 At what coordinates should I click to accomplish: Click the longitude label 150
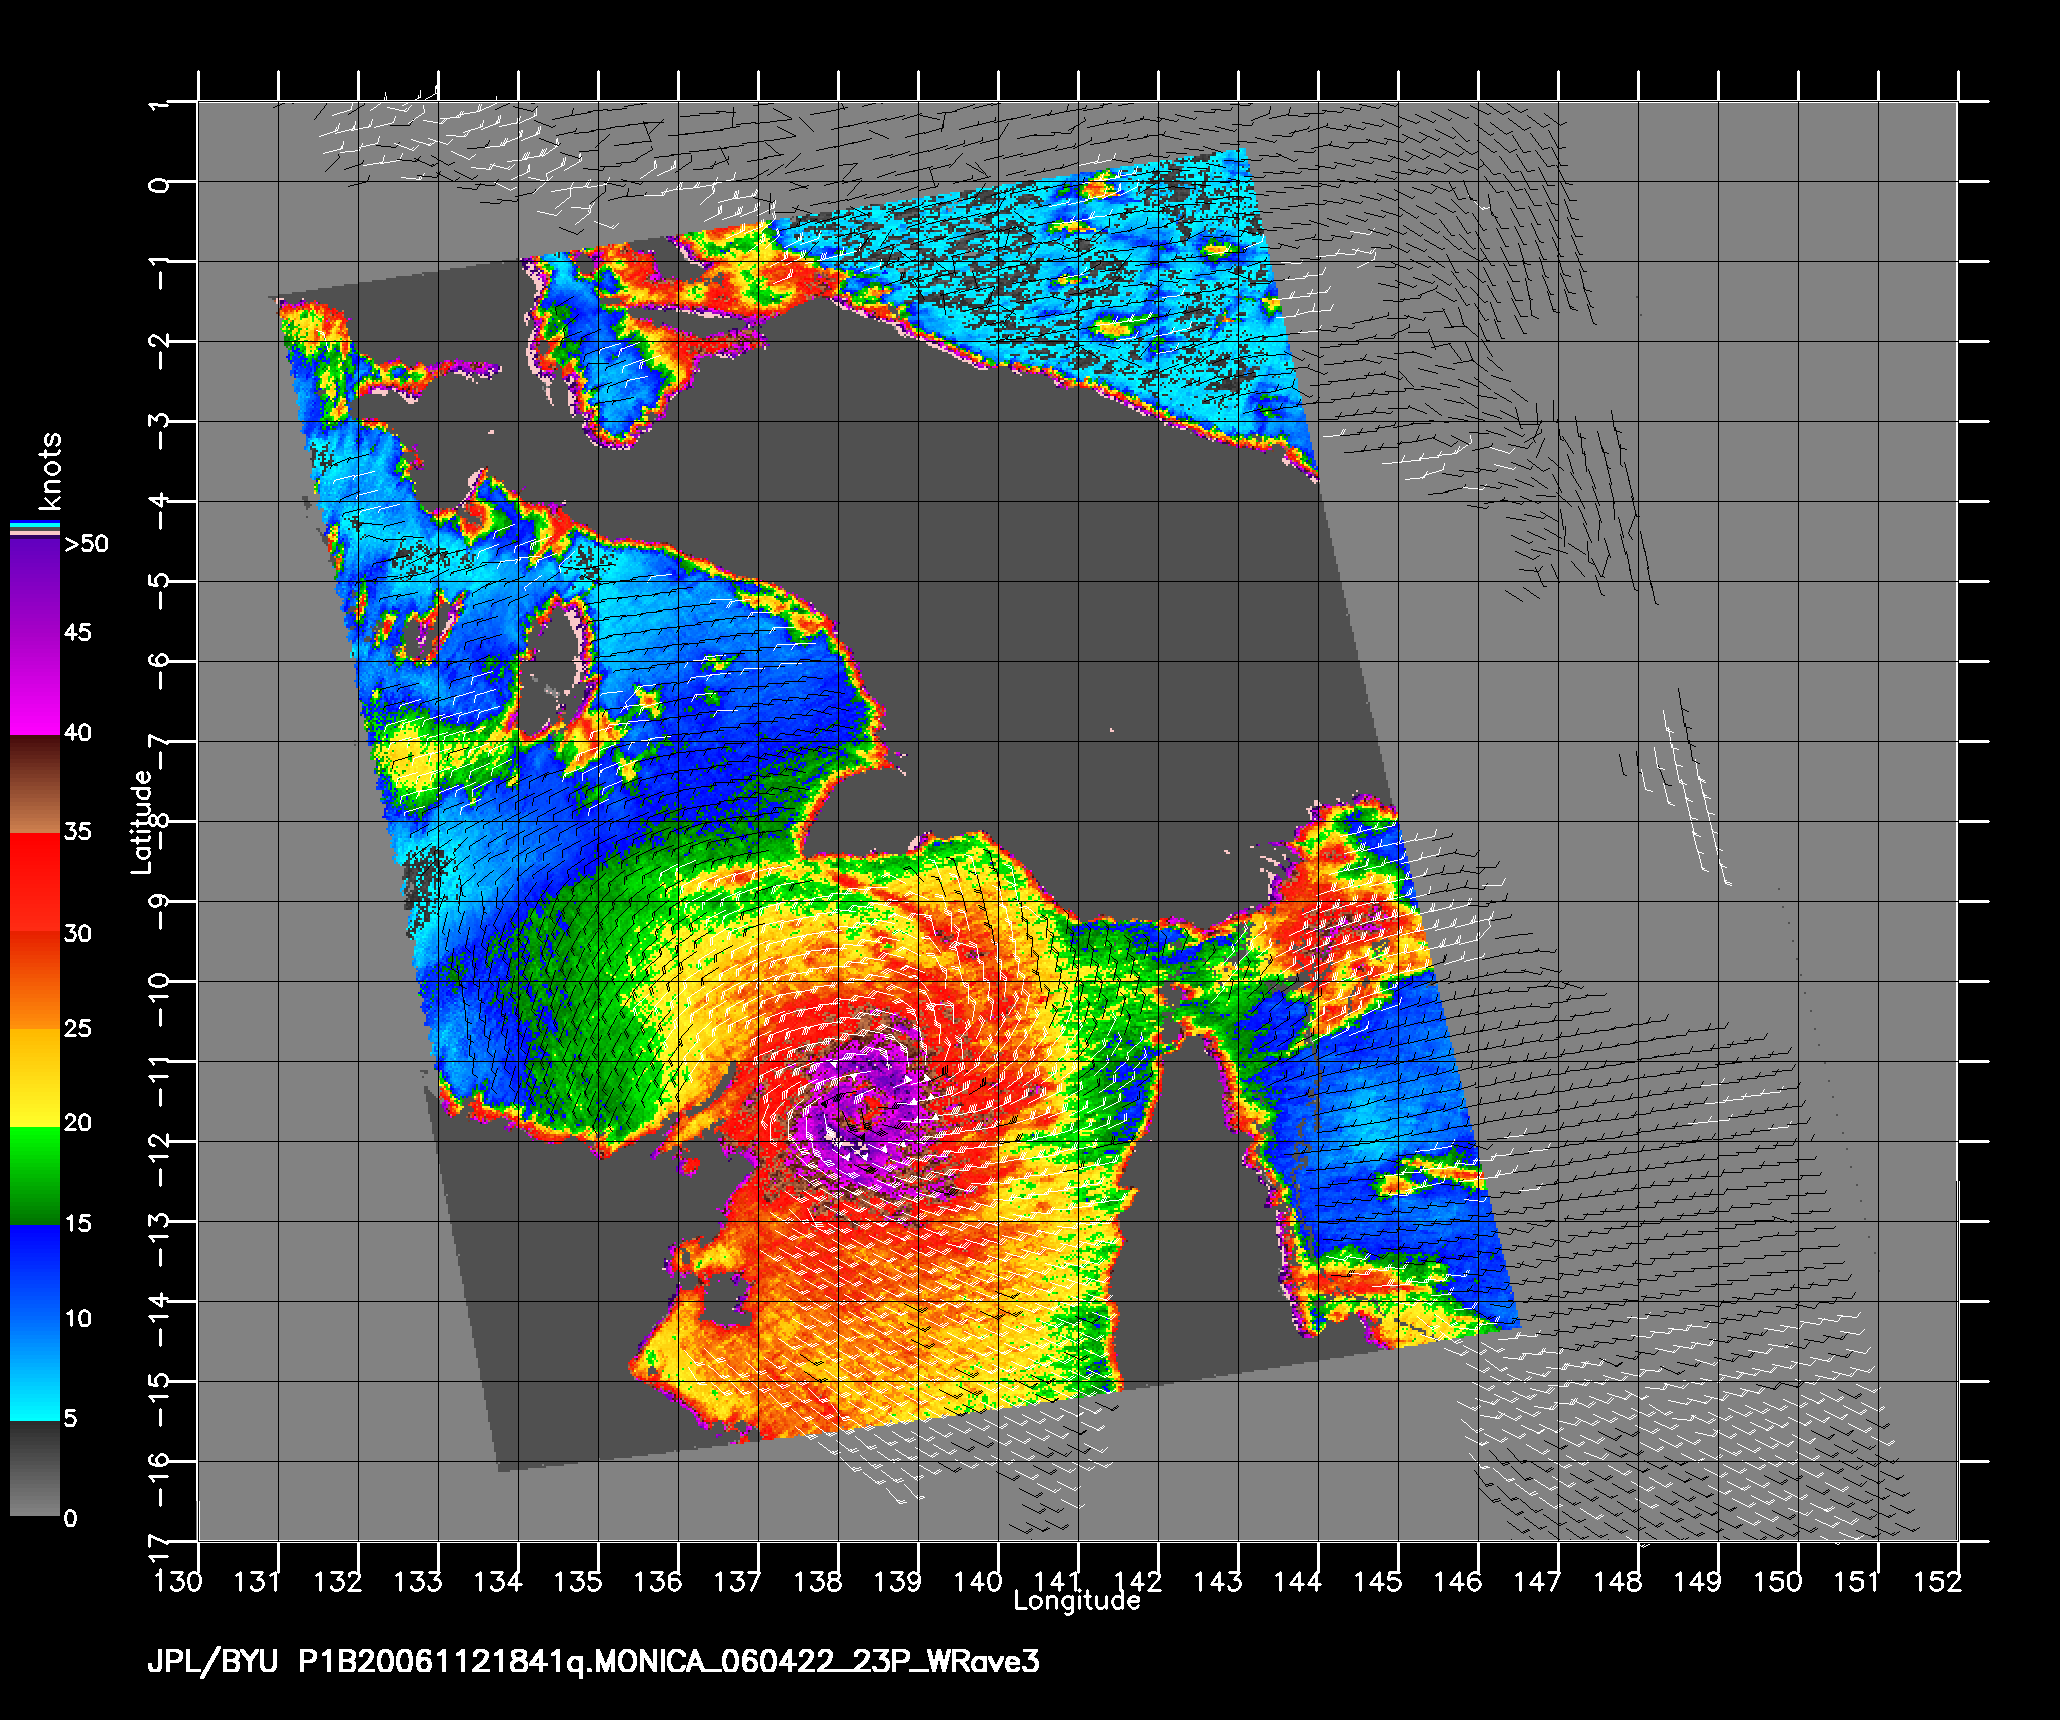(1778, 1581)
